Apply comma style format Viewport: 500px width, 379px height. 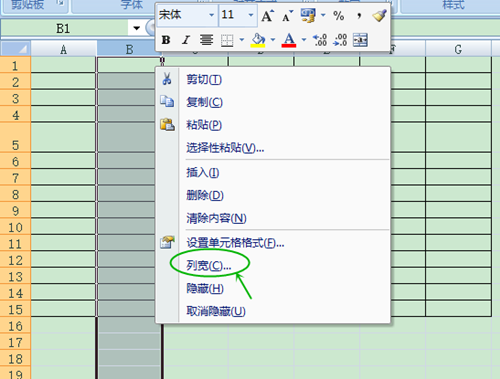coord(359,16)
